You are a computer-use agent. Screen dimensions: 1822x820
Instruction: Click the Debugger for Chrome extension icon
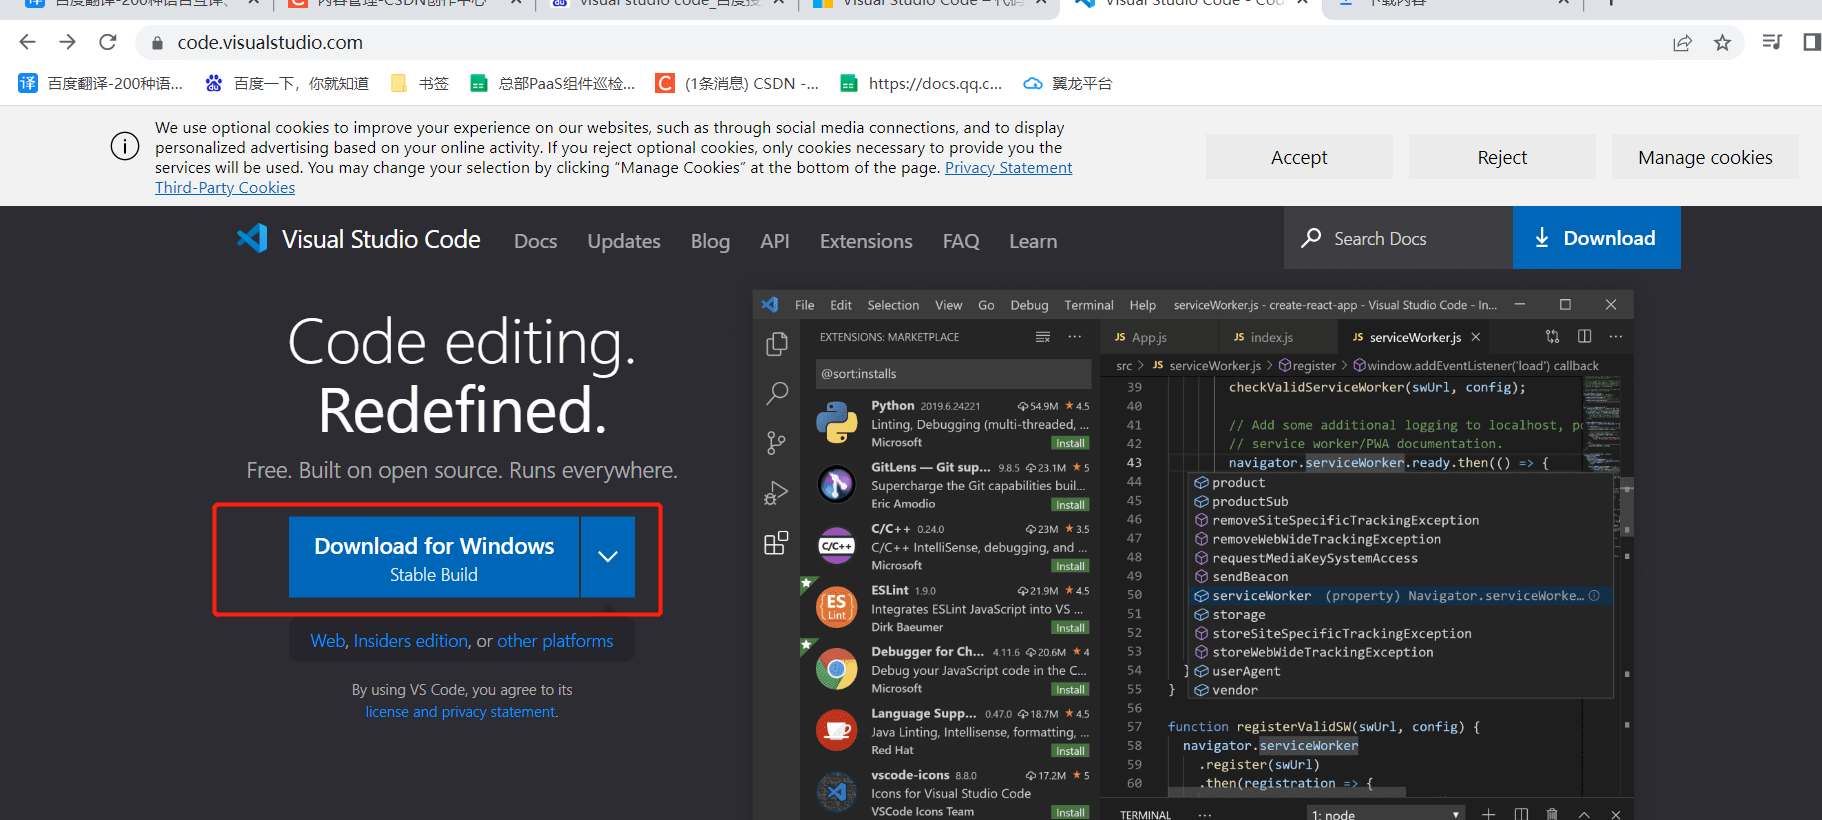point(837,669)
